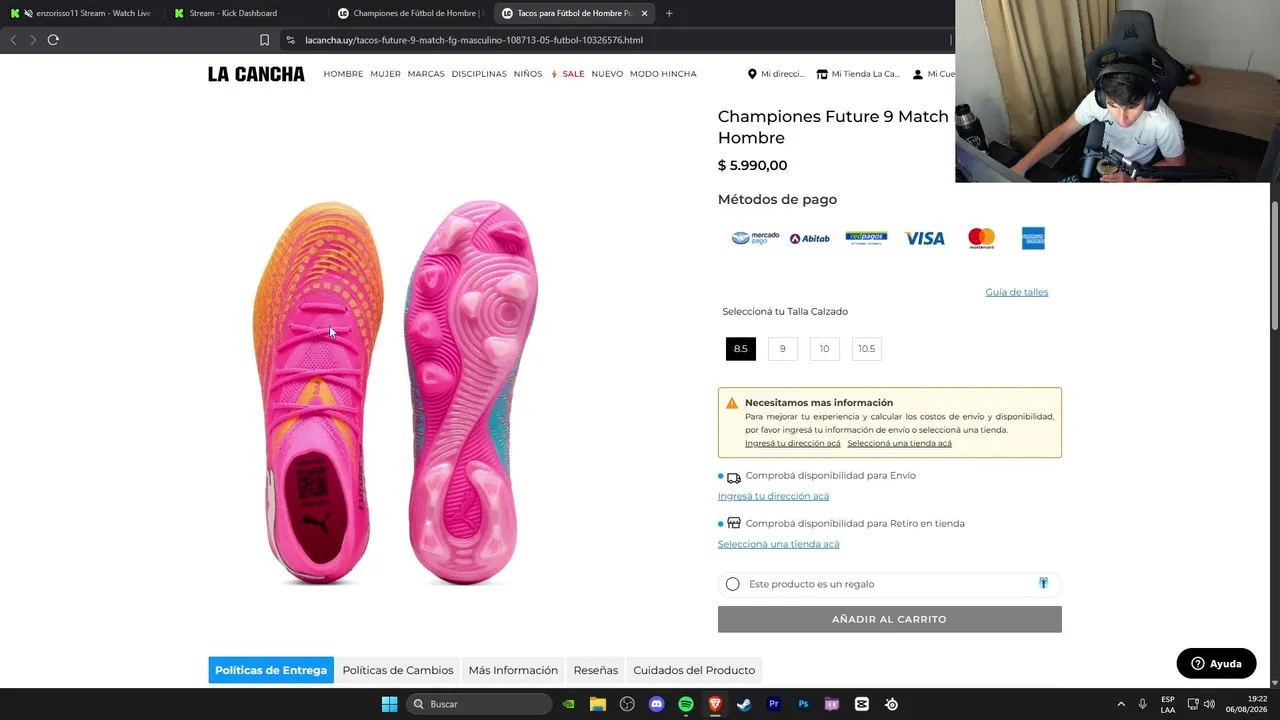Click the RedPagos payment logo

pyautogui.click(x=866, y=238)
